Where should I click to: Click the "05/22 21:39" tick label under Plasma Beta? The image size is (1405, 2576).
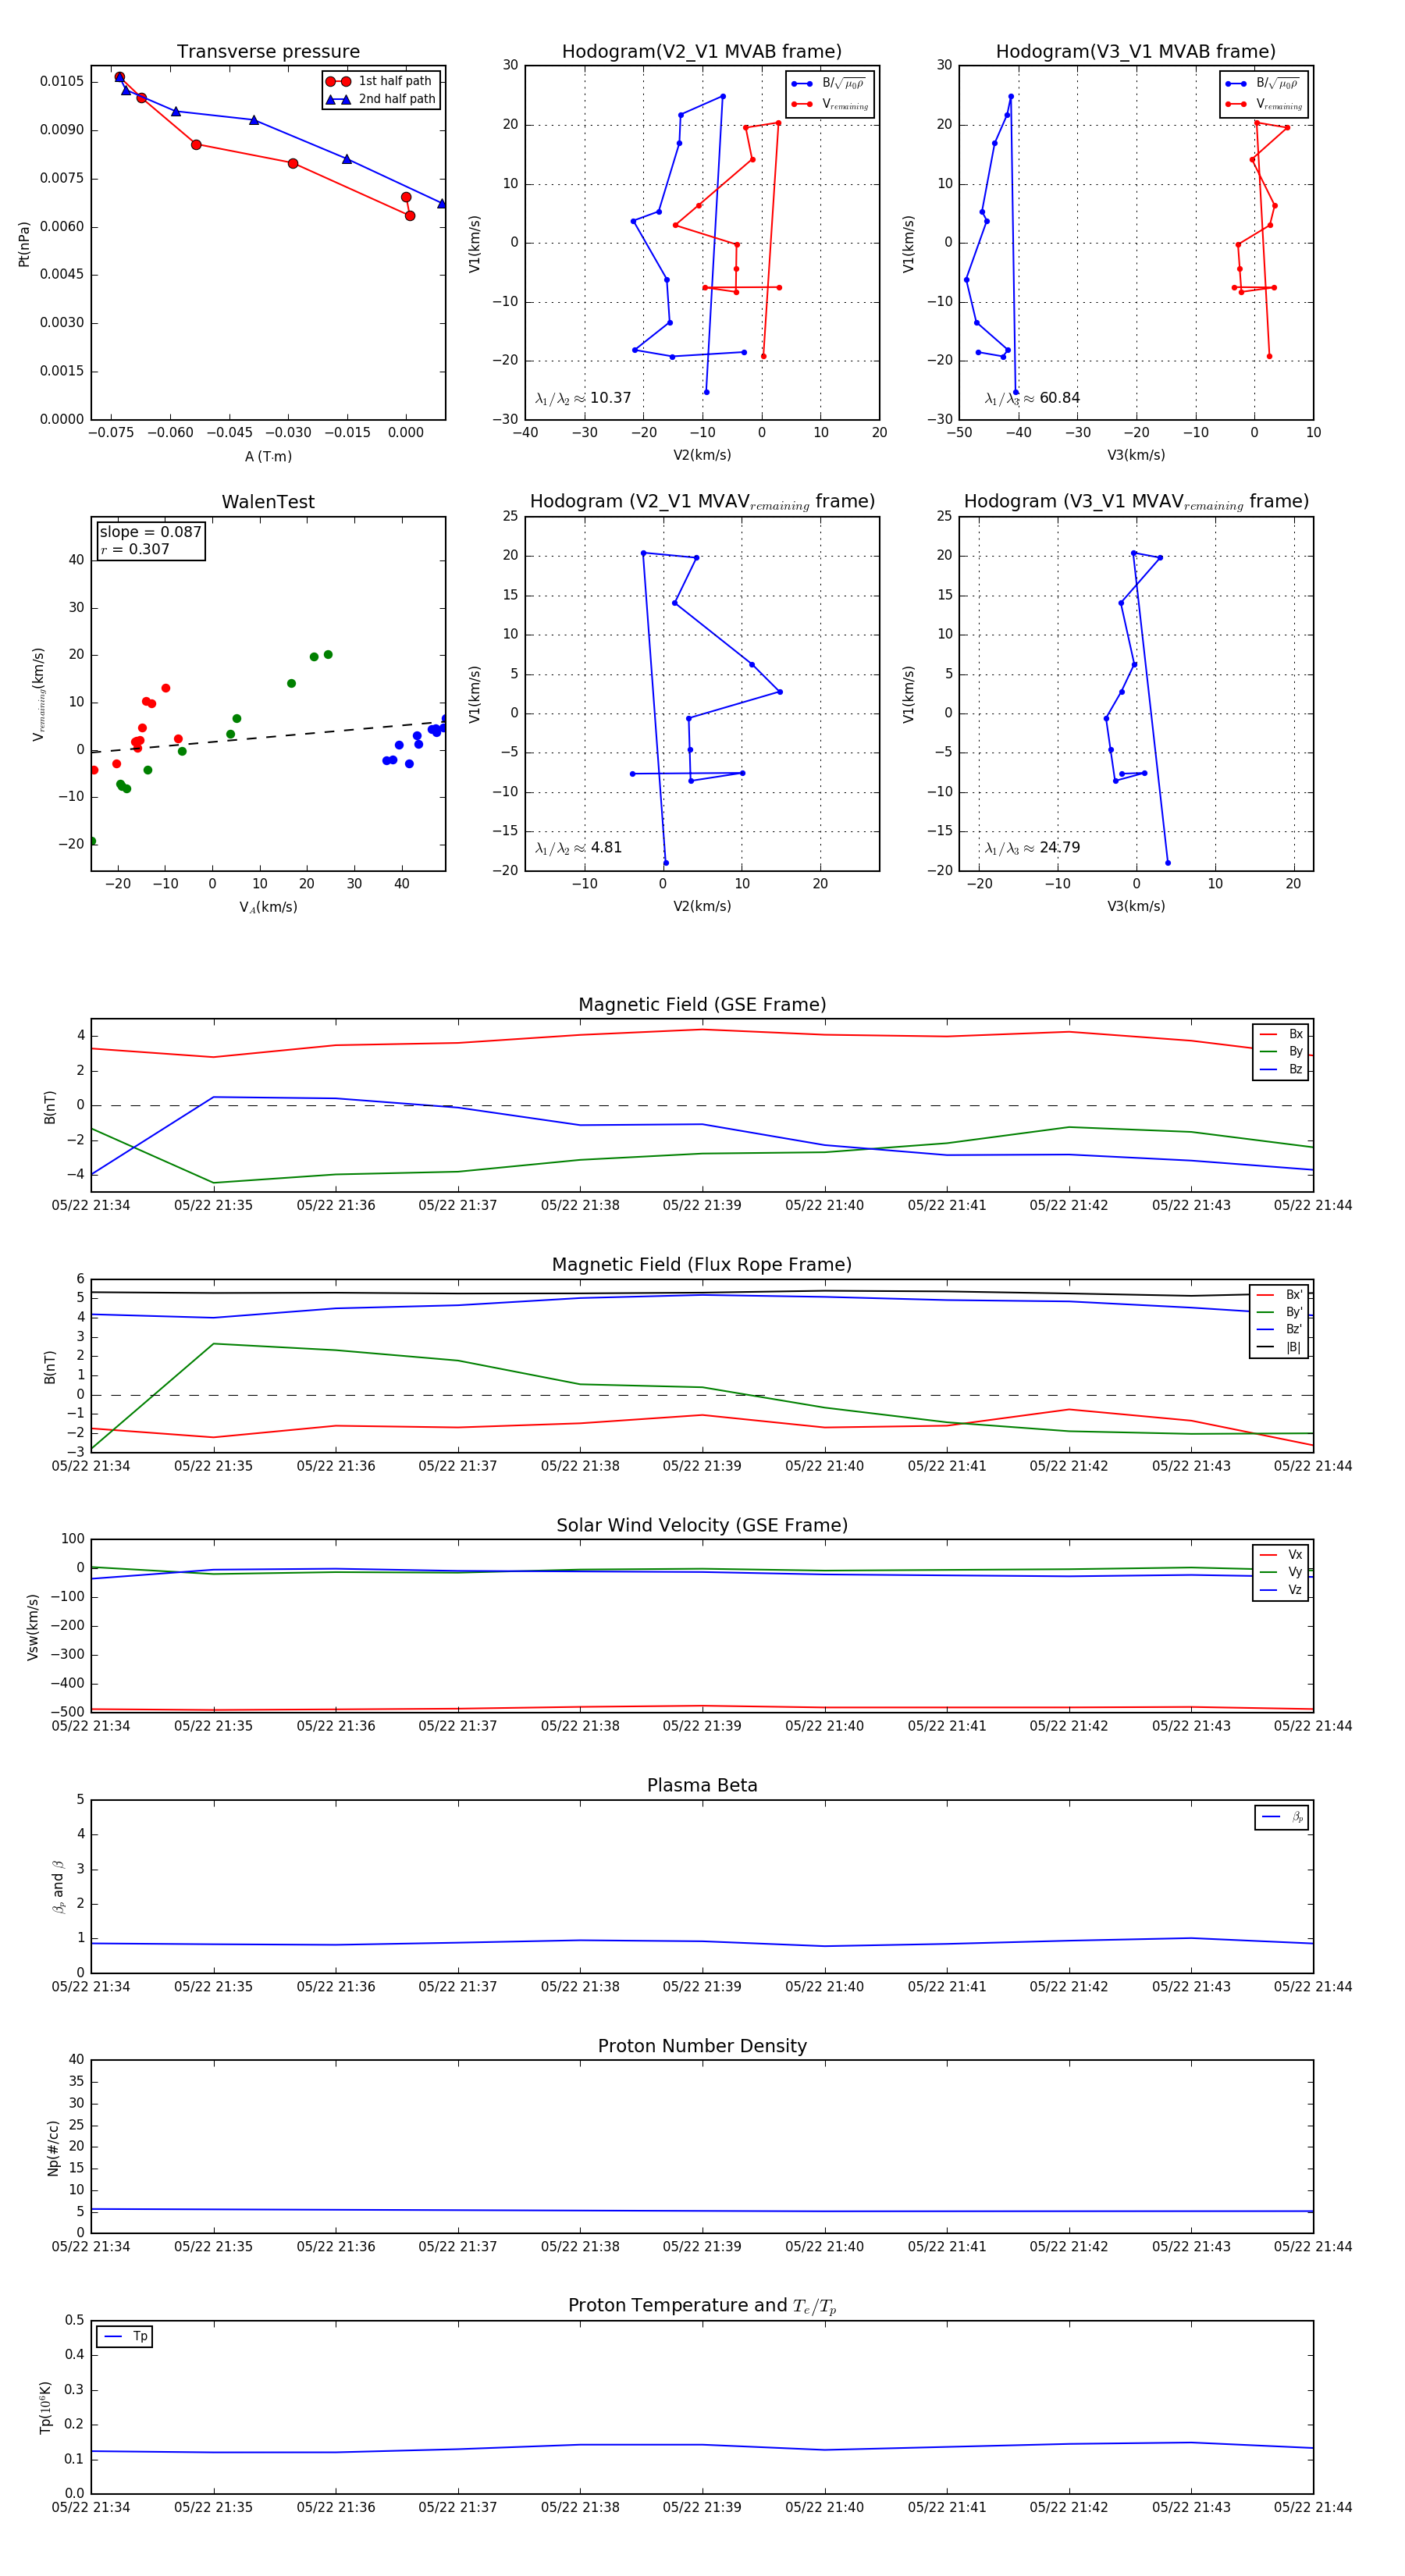702,1987
